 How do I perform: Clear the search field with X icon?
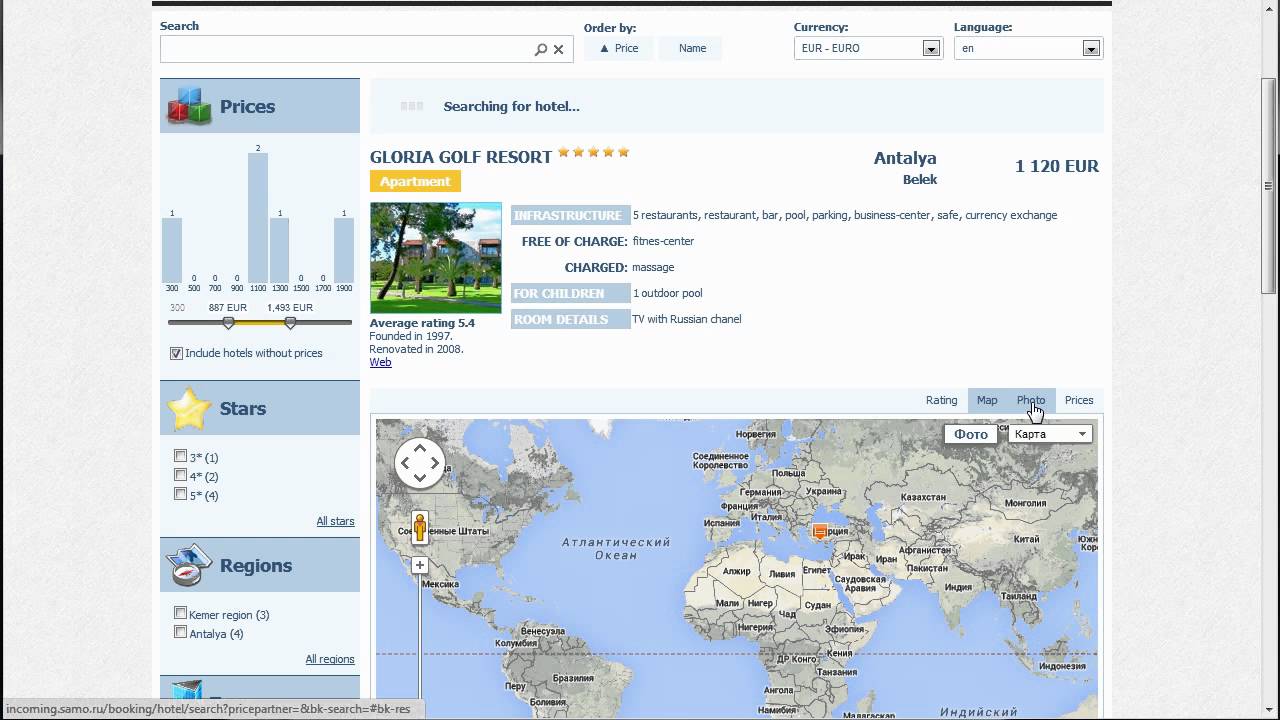559,49
